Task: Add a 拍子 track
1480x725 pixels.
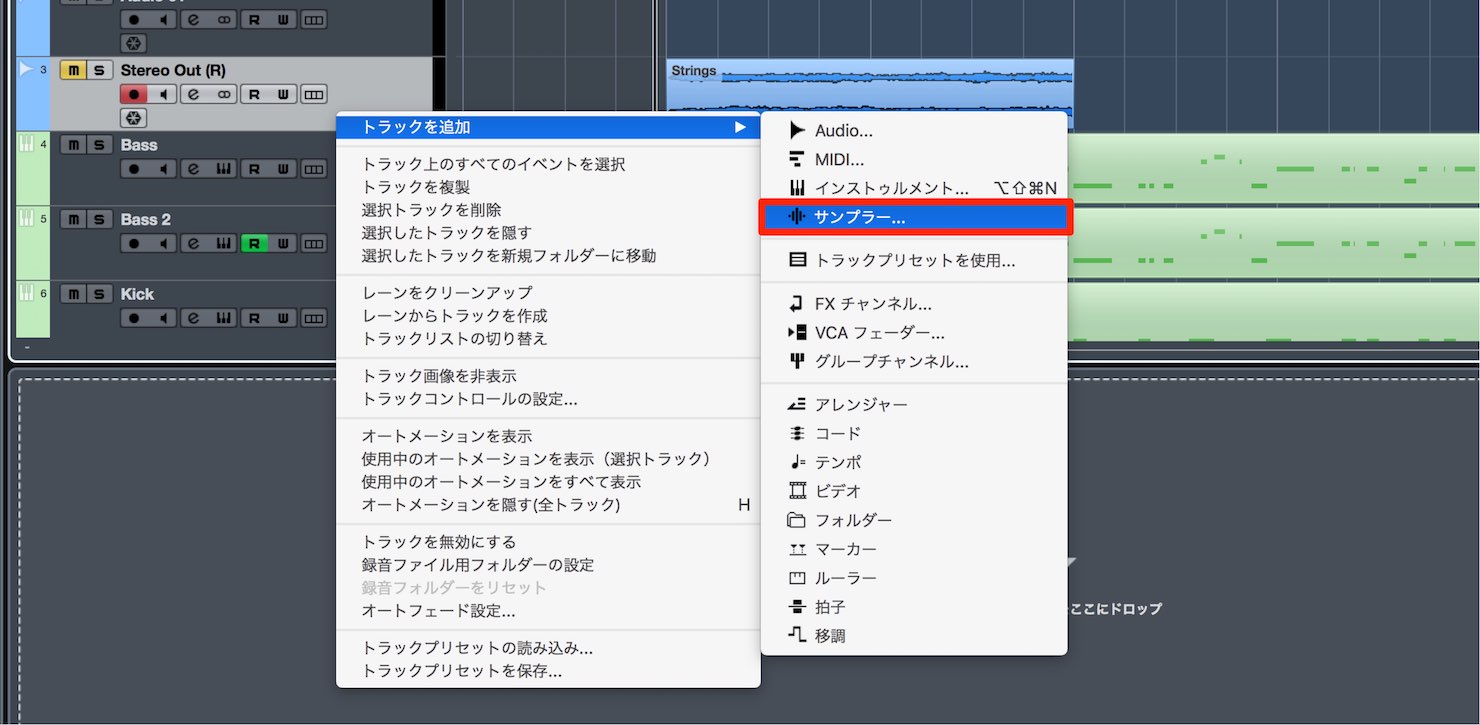Action: (x=914, y=607)
